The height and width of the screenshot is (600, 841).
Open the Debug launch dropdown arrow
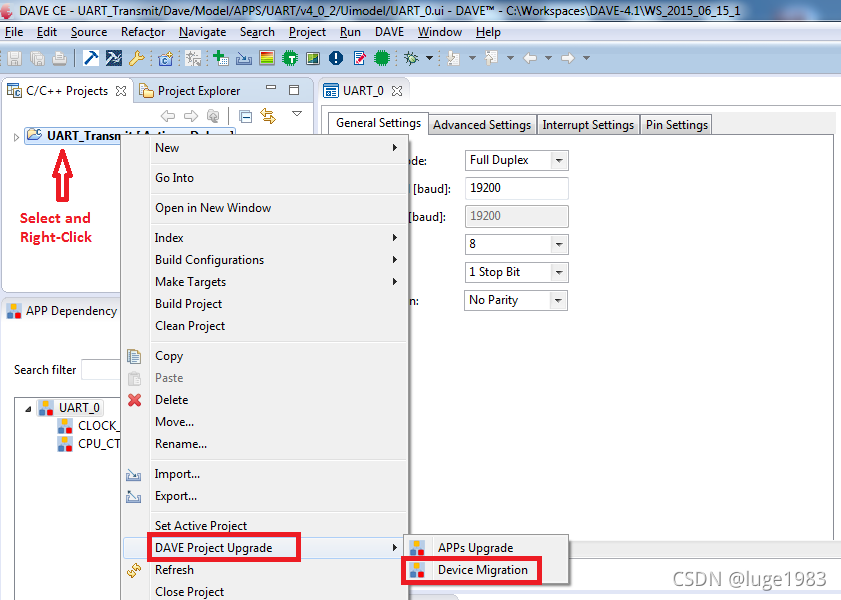(x=429, y=58)
